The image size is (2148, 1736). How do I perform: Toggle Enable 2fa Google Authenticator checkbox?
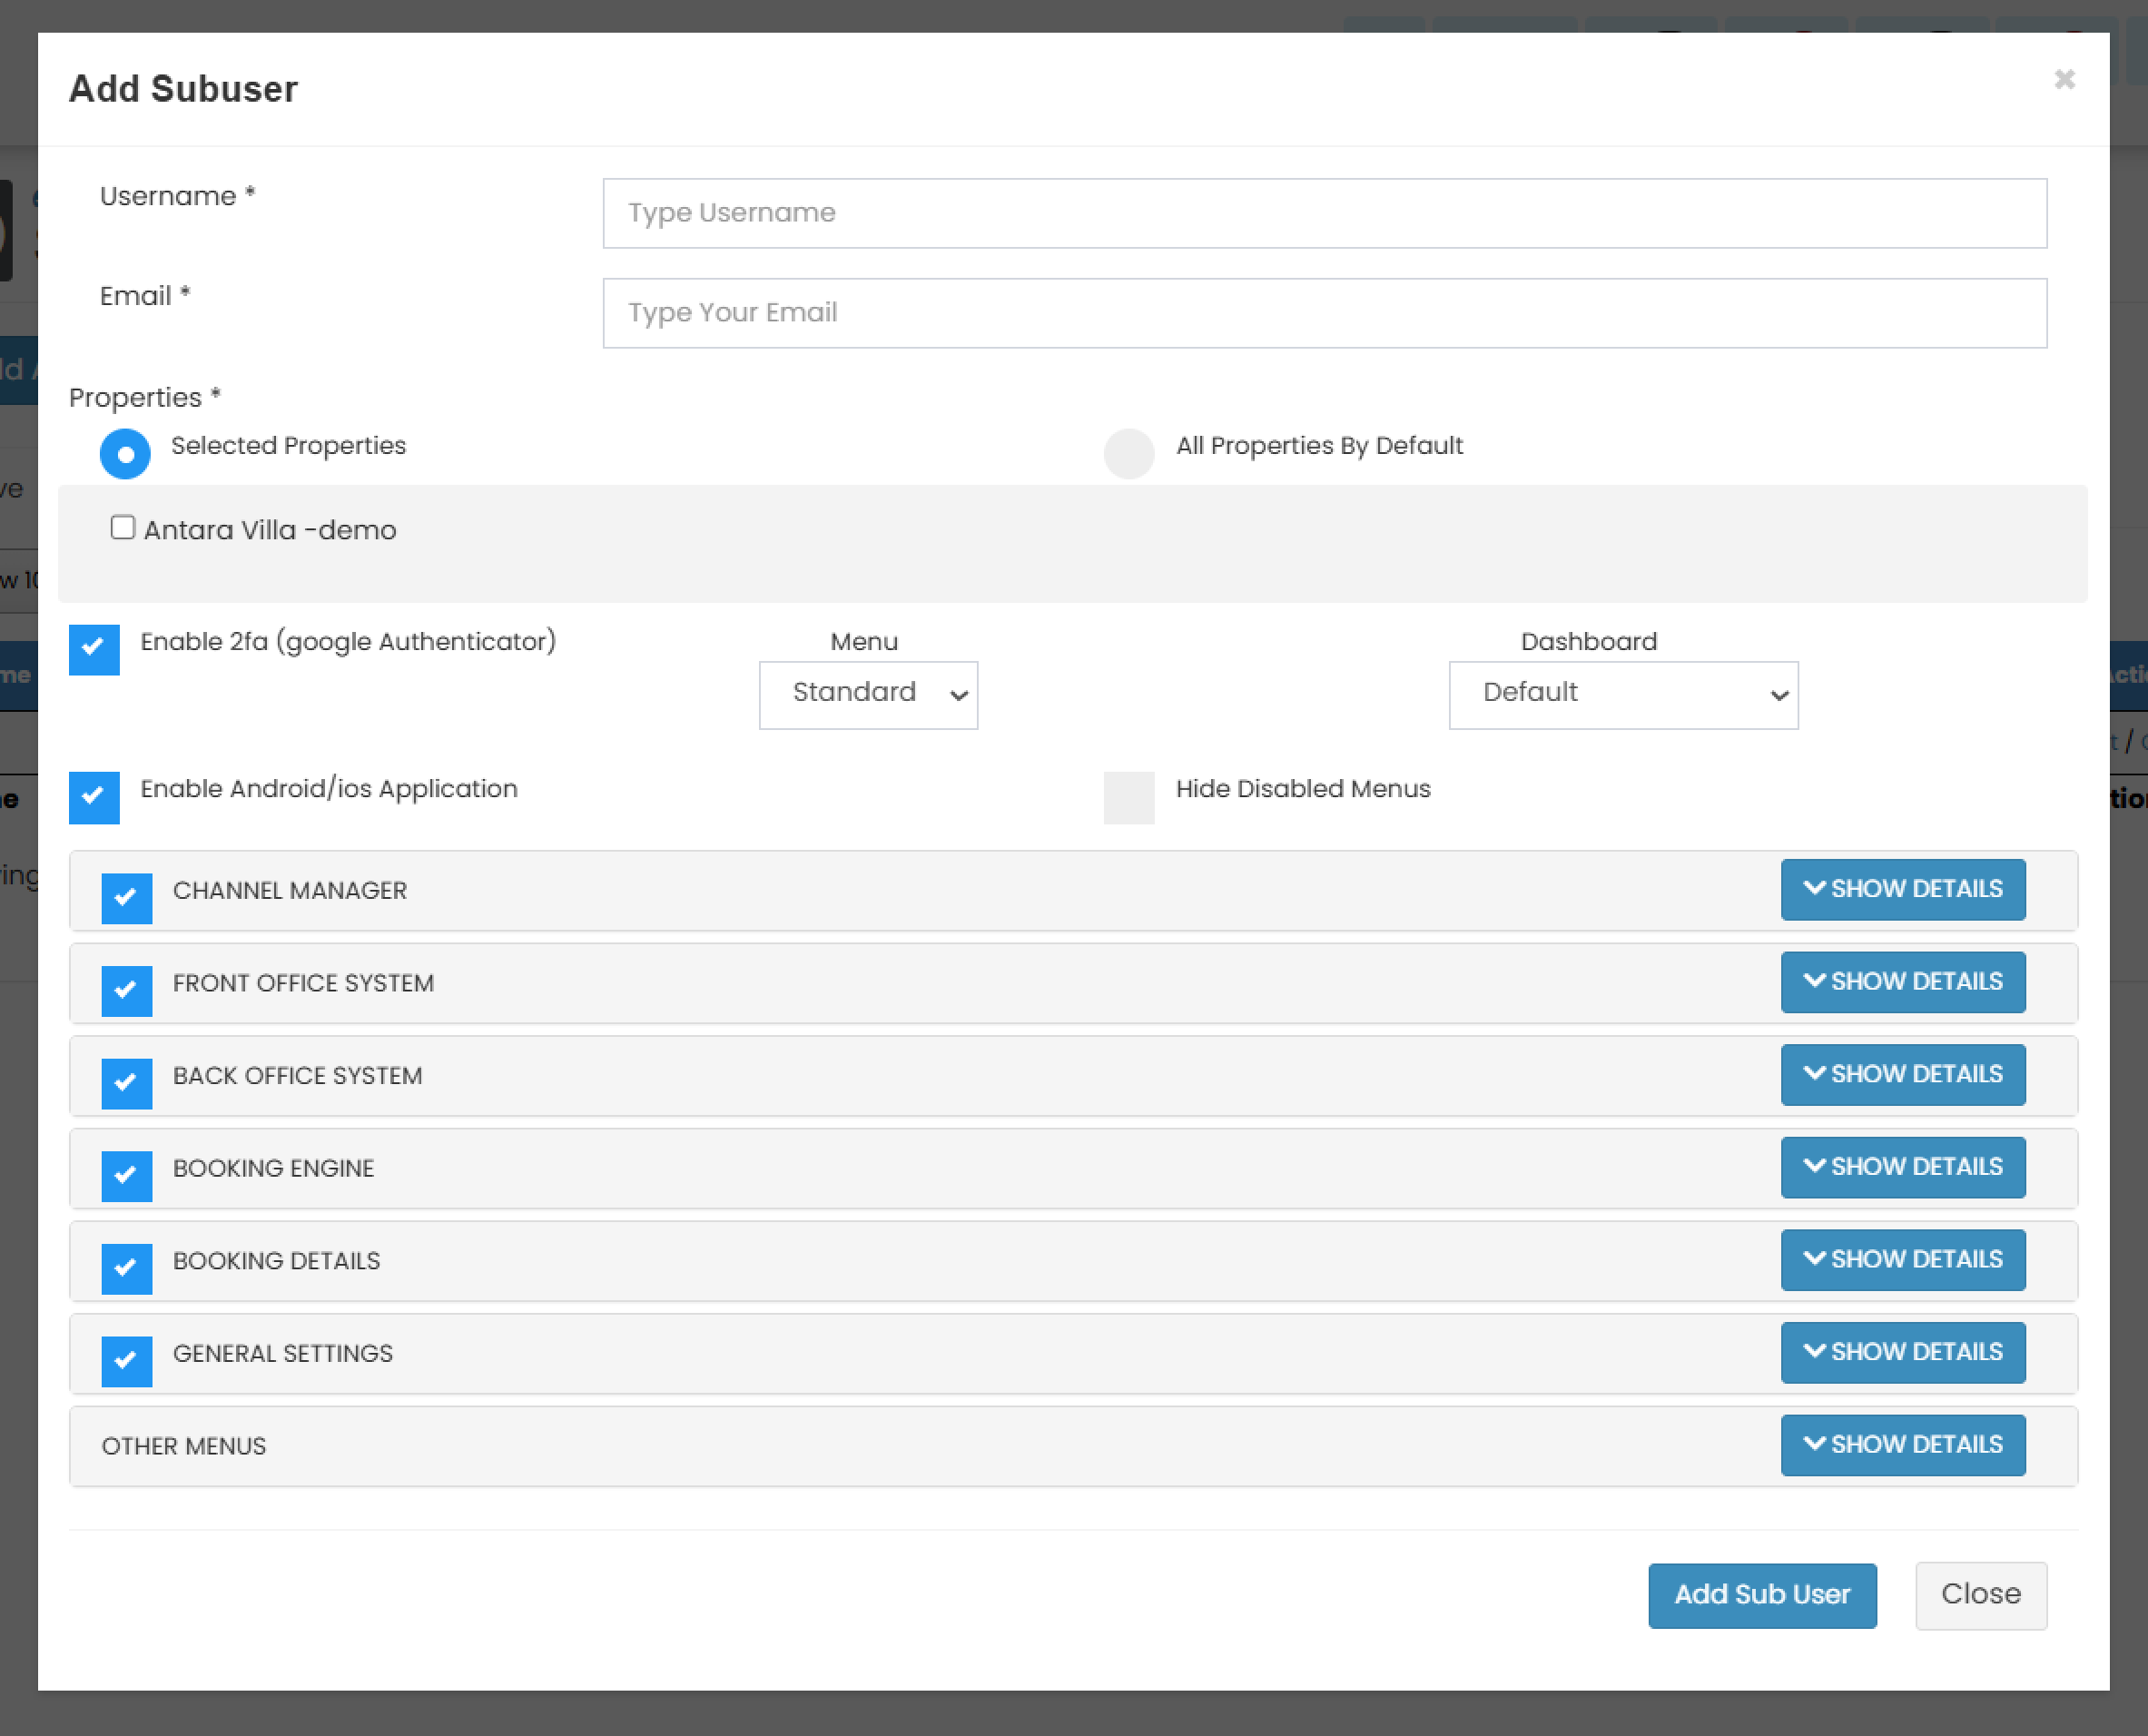coord(94,649)
